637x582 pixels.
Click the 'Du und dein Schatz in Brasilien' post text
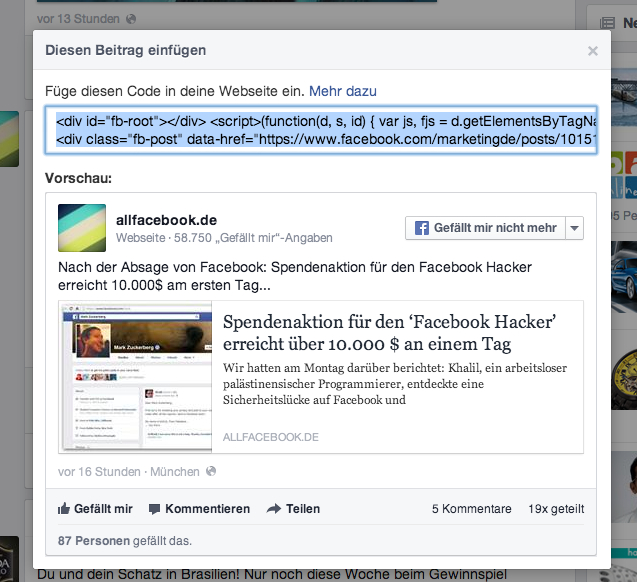[x=272, y=575]
